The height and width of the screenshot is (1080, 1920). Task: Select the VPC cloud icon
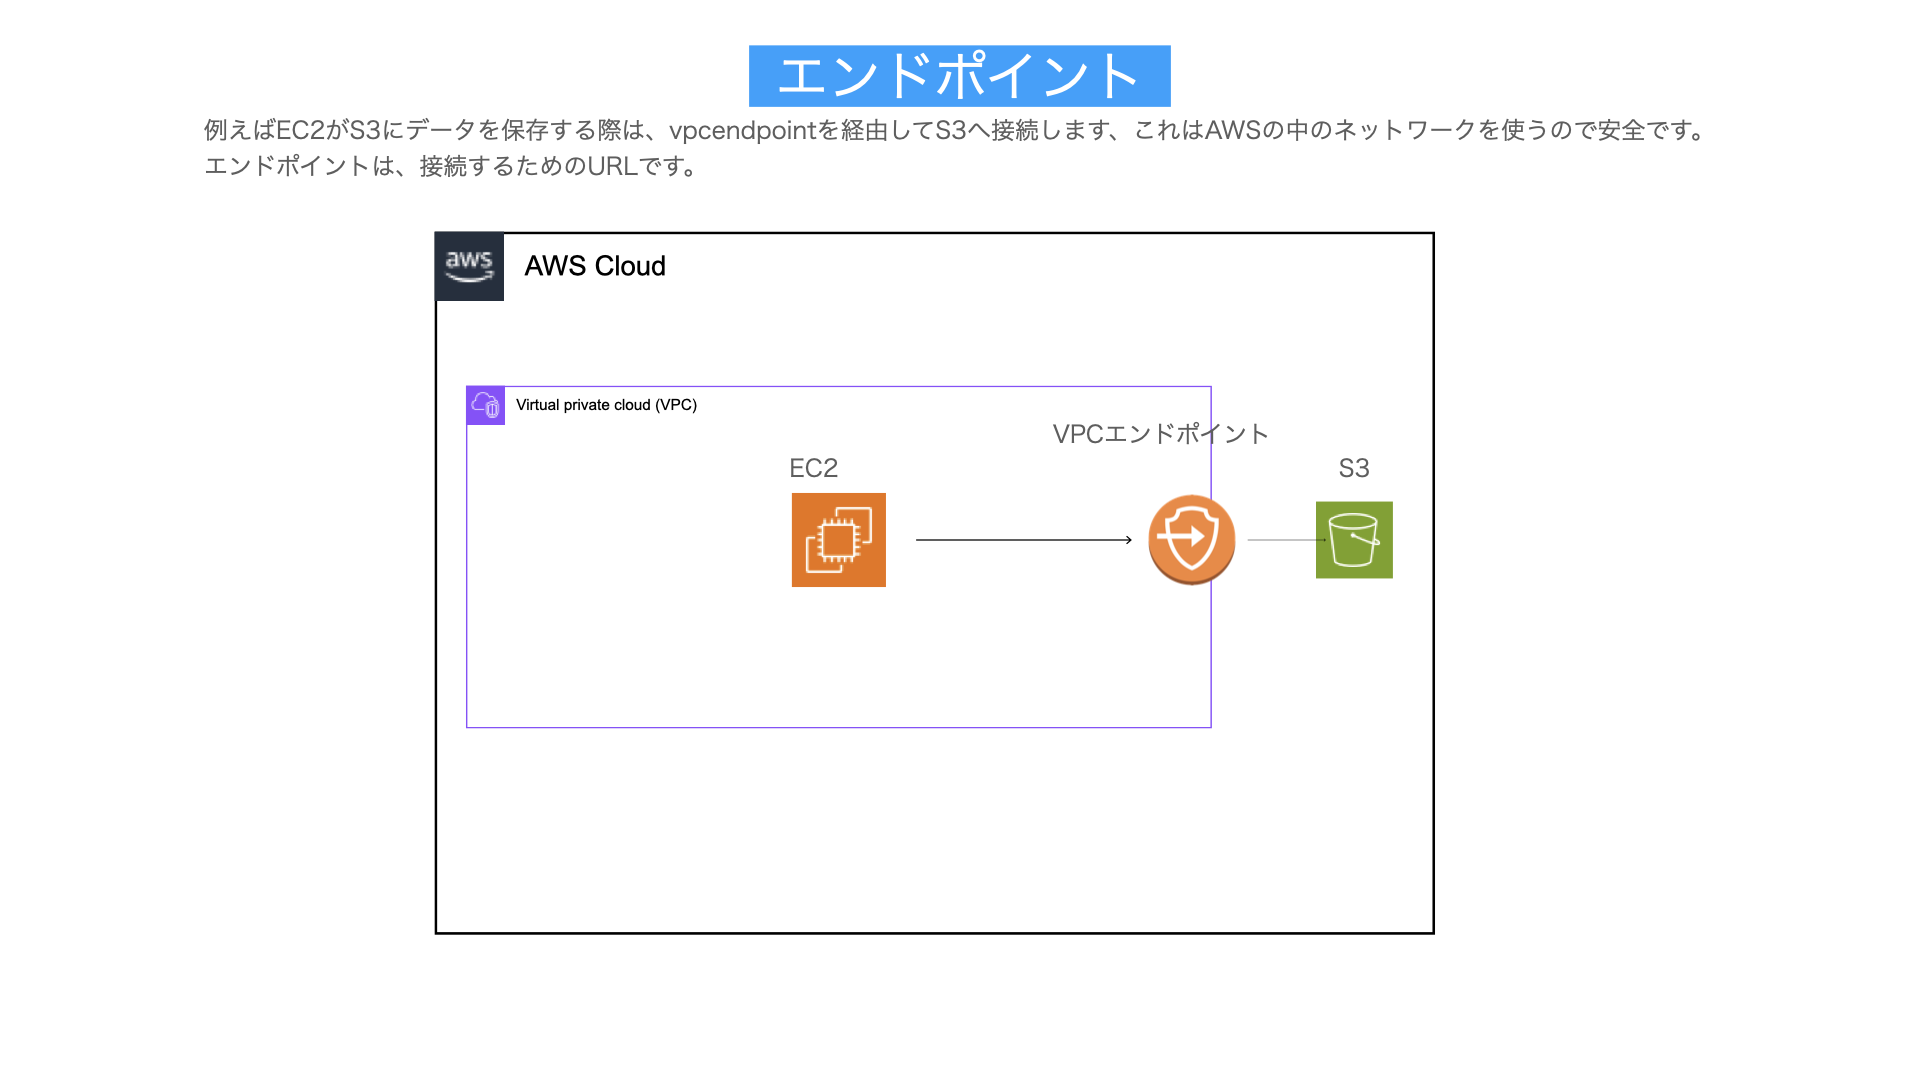pyautogui.click(x=485, y=405)
